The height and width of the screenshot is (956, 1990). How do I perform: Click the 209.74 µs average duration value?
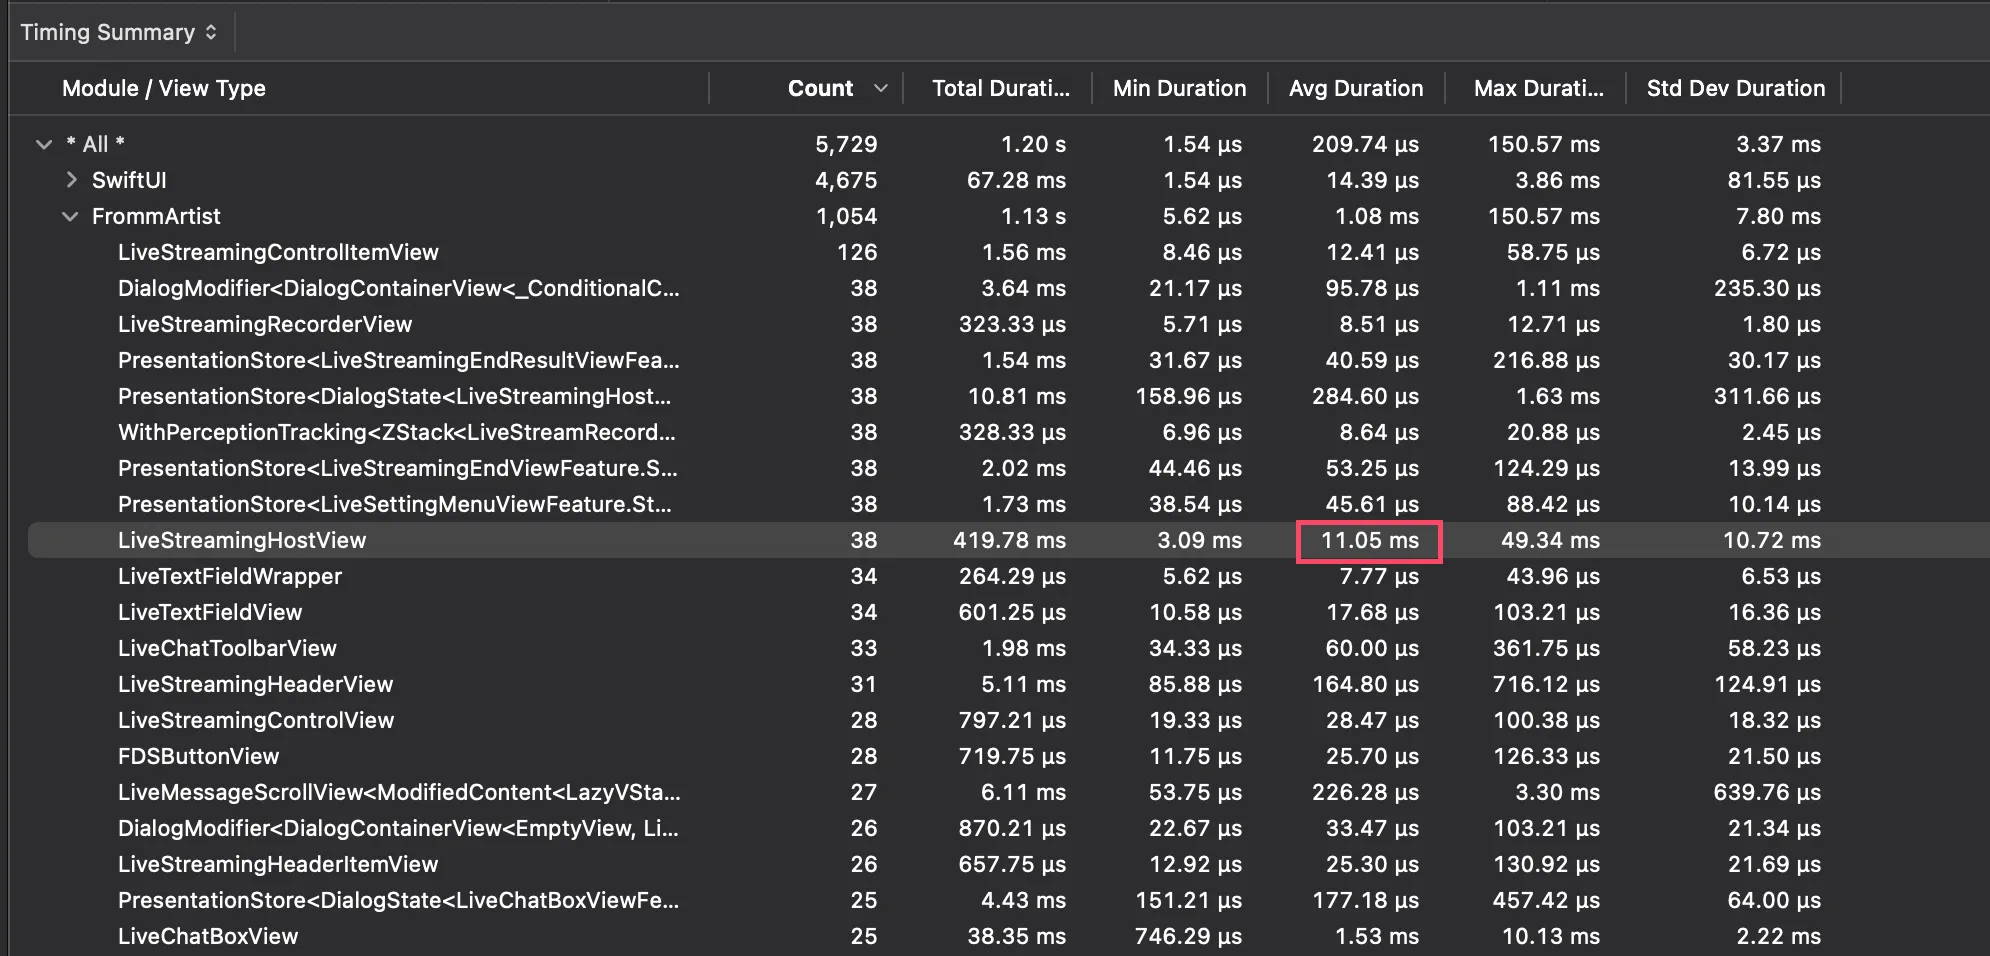tap(1365, 144)
